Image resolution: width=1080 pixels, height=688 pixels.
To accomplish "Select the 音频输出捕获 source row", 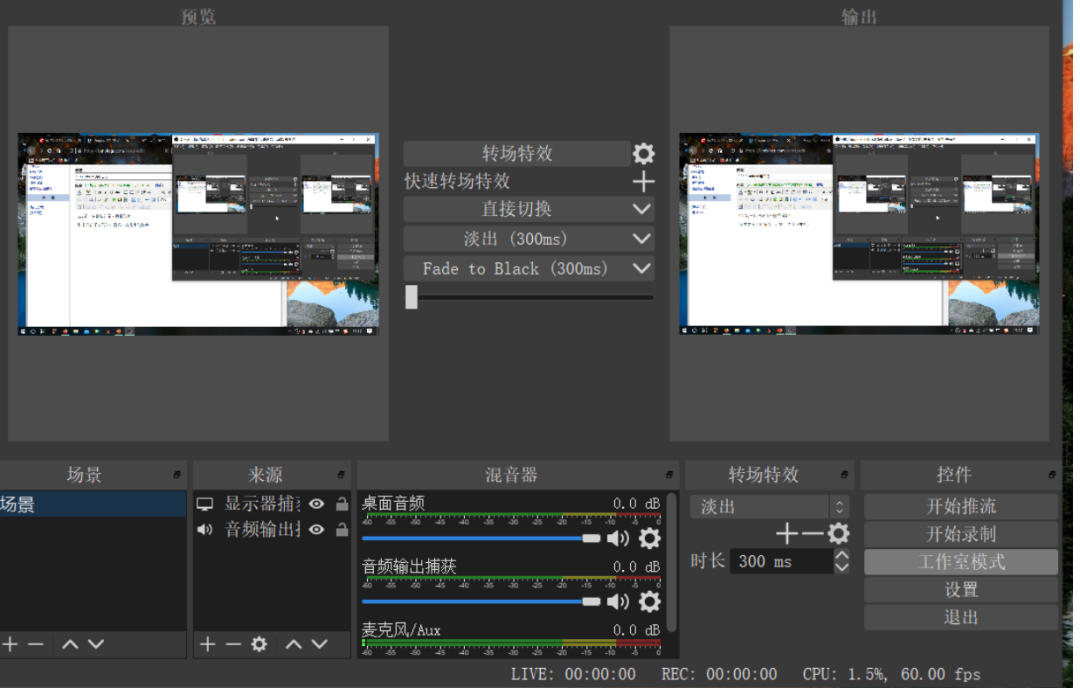I will [x=262, y=529].
